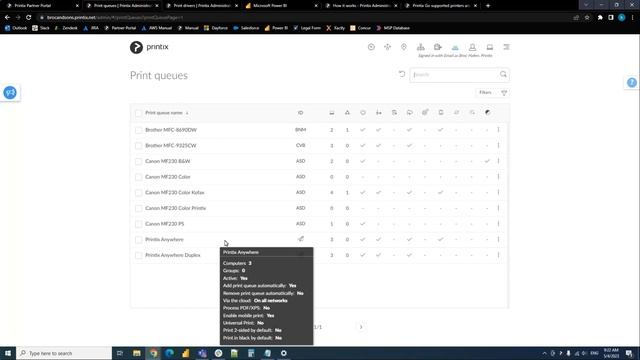
Task: Open the Users person icon
Action: point(472,47)
